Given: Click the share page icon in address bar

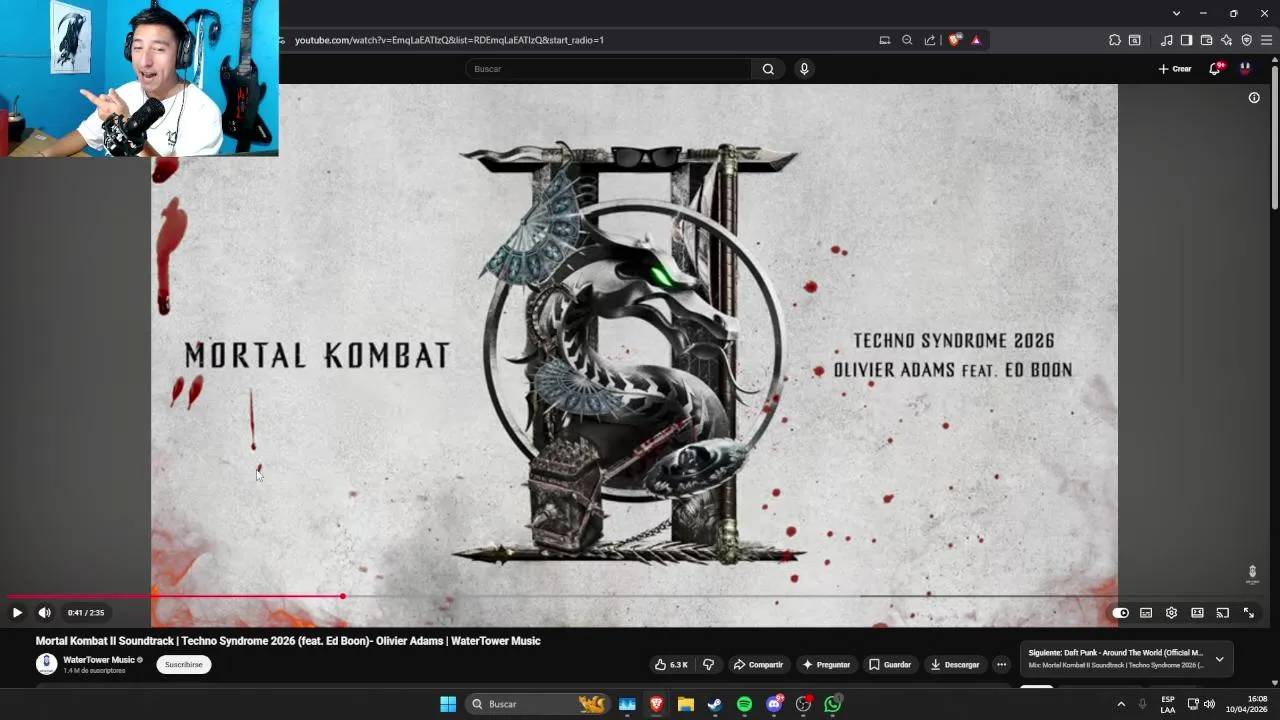Looking at the screenshot, I should (x=930, y=40).
